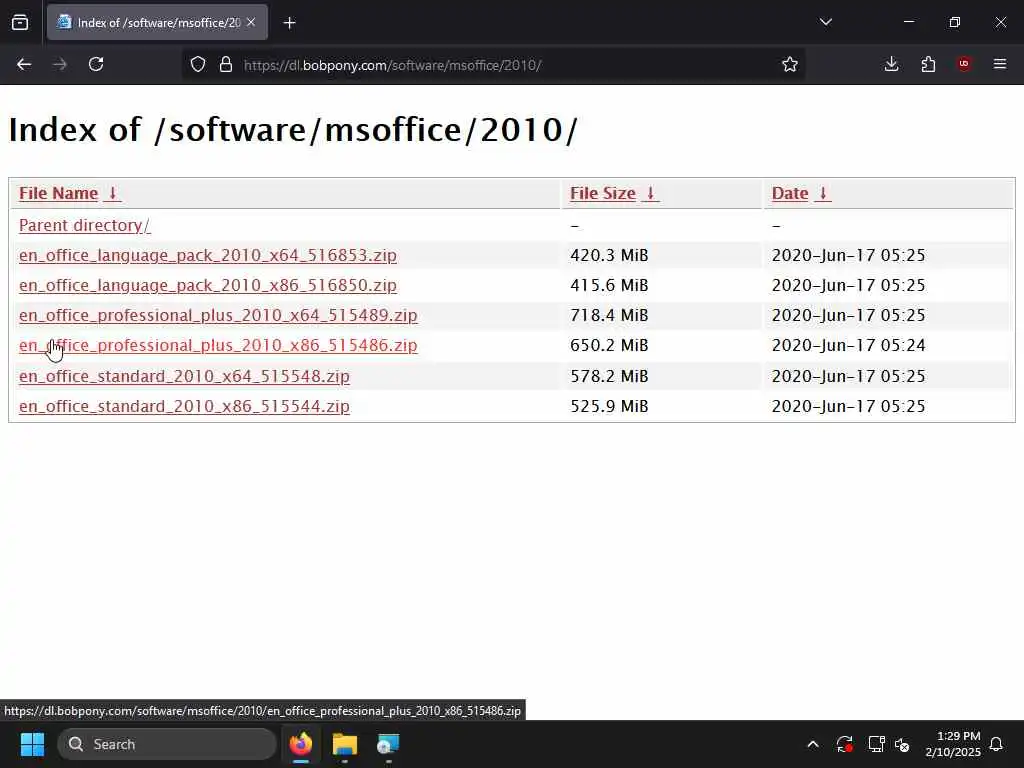Open Firefox View icon in tab bar
This screenshot has height=768, width=1024.
(20, 22)
